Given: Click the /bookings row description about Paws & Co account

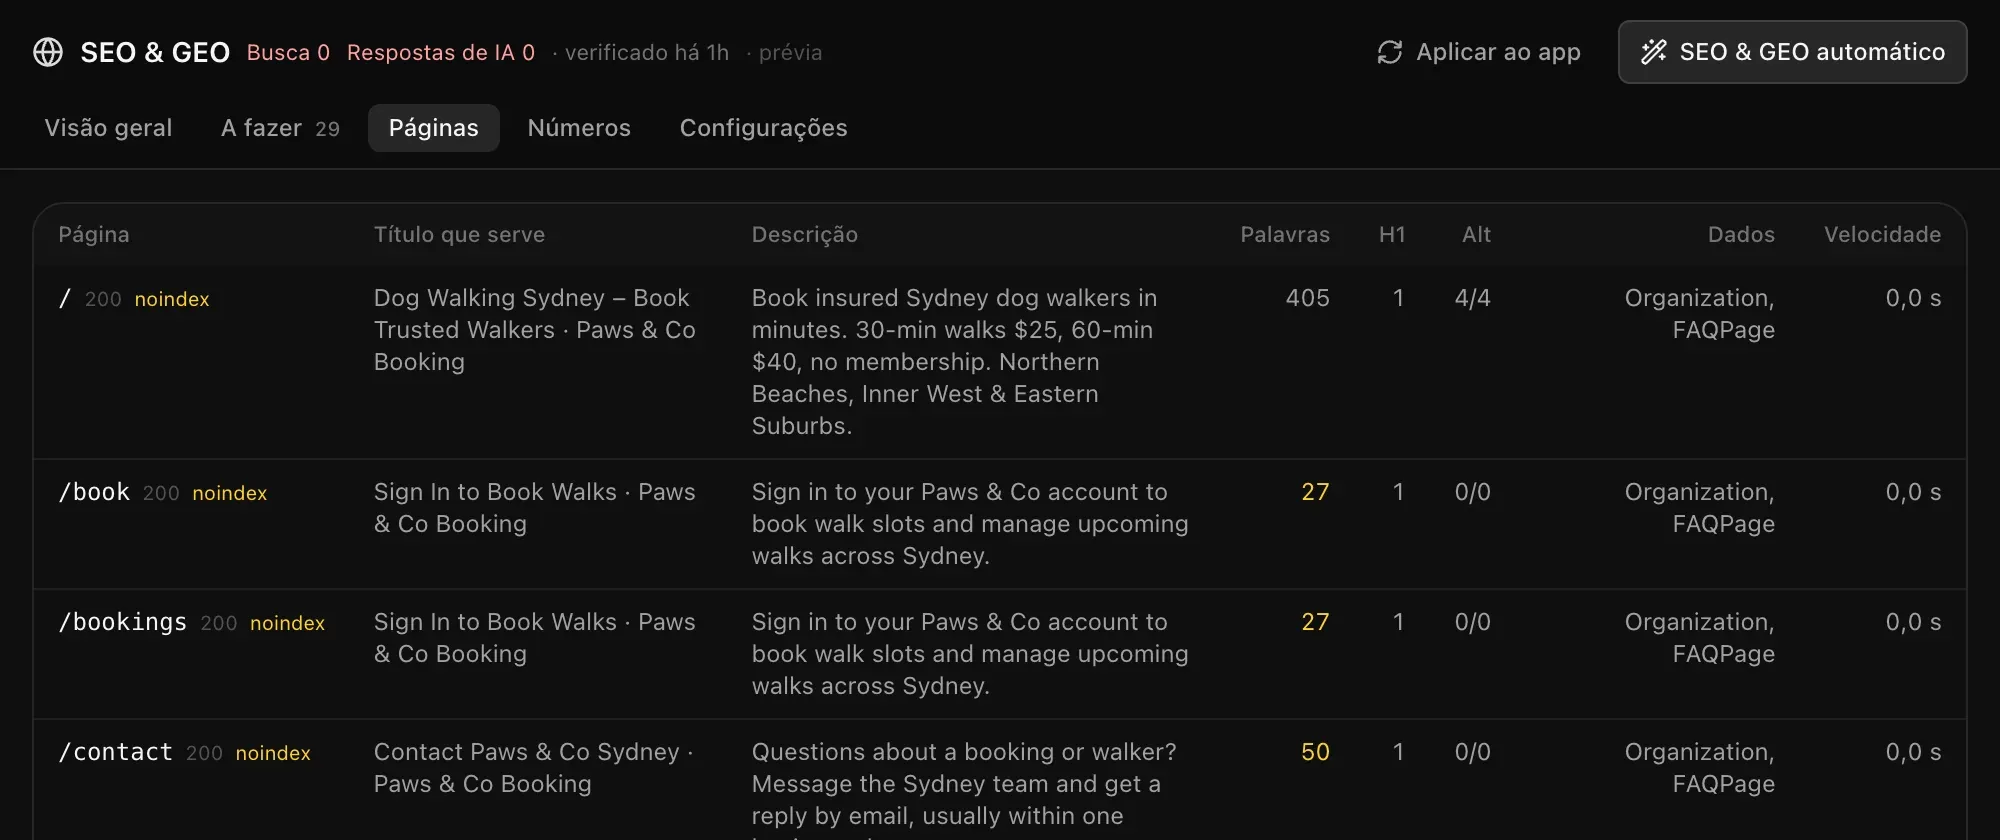Looking at the screenshot, I should (970, 654).
